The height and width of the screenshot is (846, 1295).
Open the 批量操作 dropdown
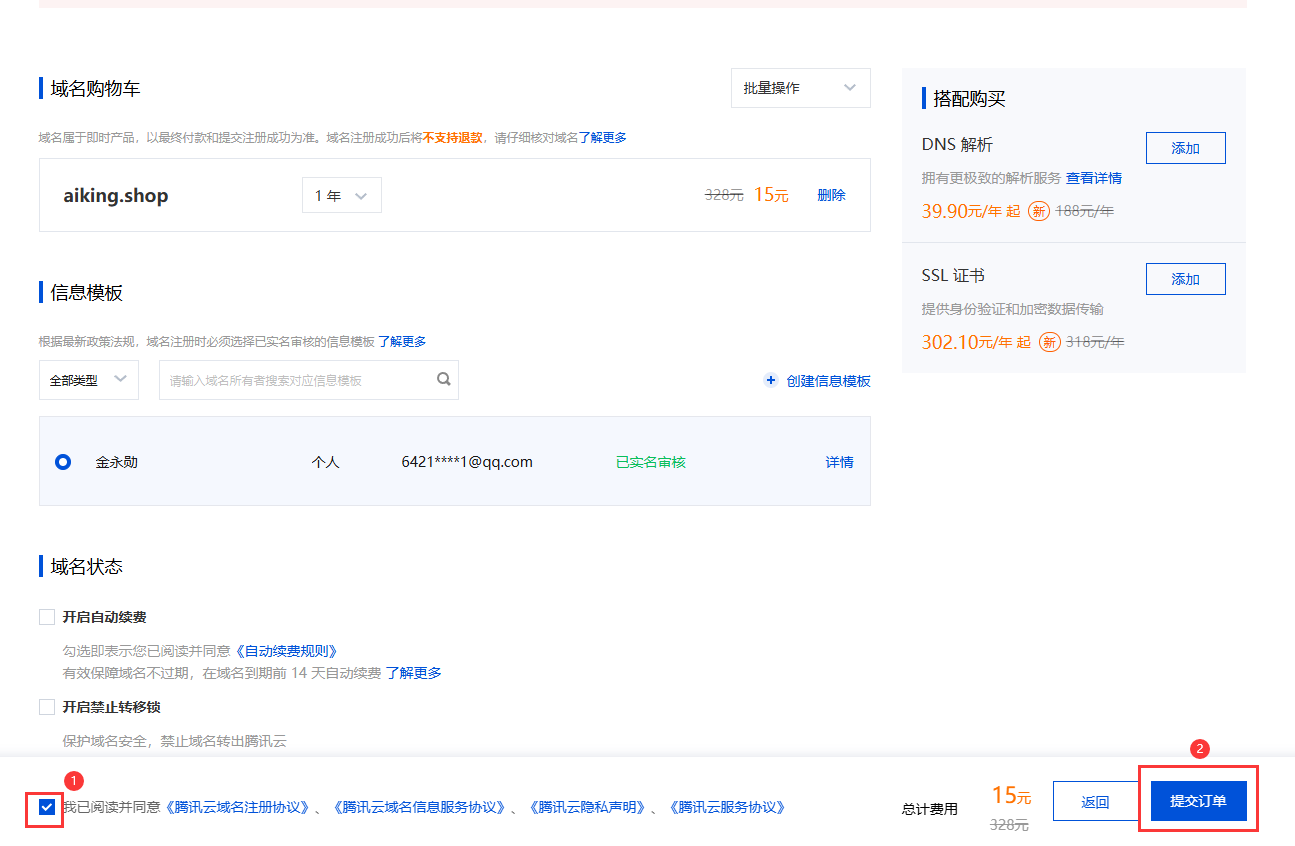pyautogui.click(x=801, y=88)
